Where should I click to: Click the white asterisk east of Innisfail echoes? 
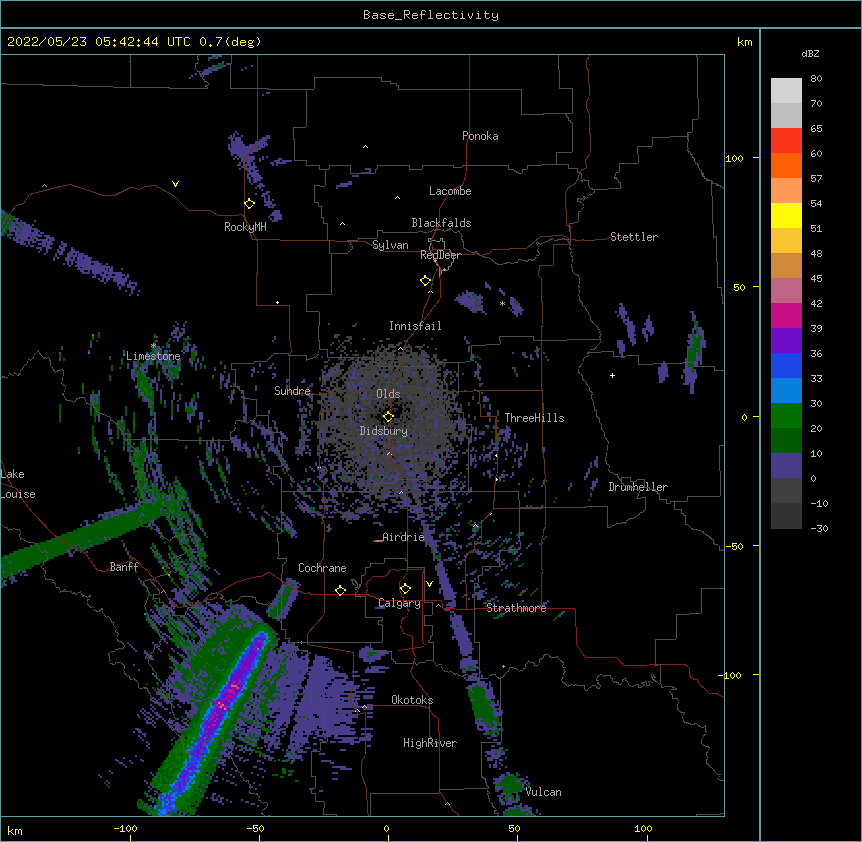pos(502,303)
